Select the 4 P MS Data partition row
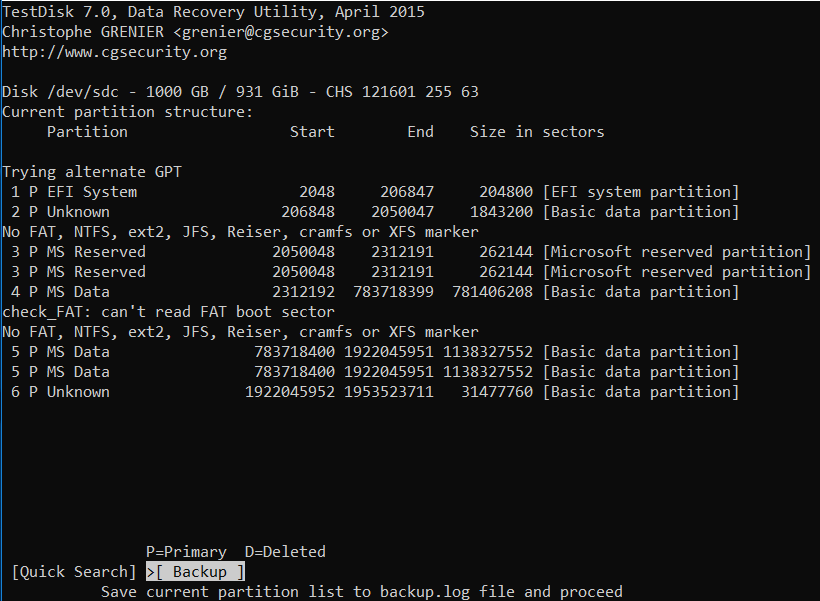Viewport: 820px width, 601px height. (374, 292)
